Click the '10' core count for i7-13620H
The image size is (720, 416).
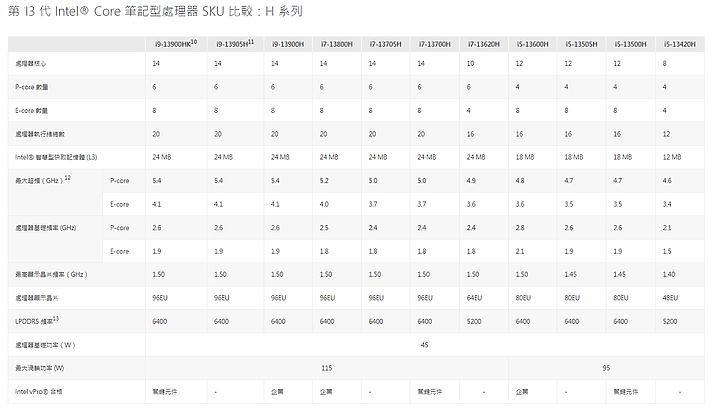(470, 63)
